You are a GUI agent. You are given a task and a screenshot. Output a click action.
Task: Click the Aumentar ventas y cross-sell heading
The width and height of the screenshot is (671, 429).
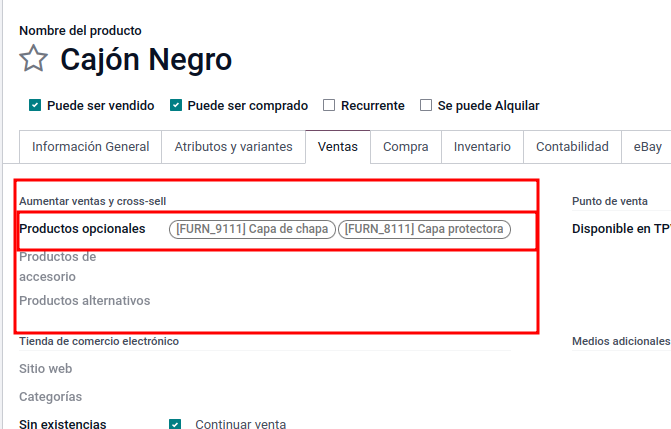click(92, 201)
